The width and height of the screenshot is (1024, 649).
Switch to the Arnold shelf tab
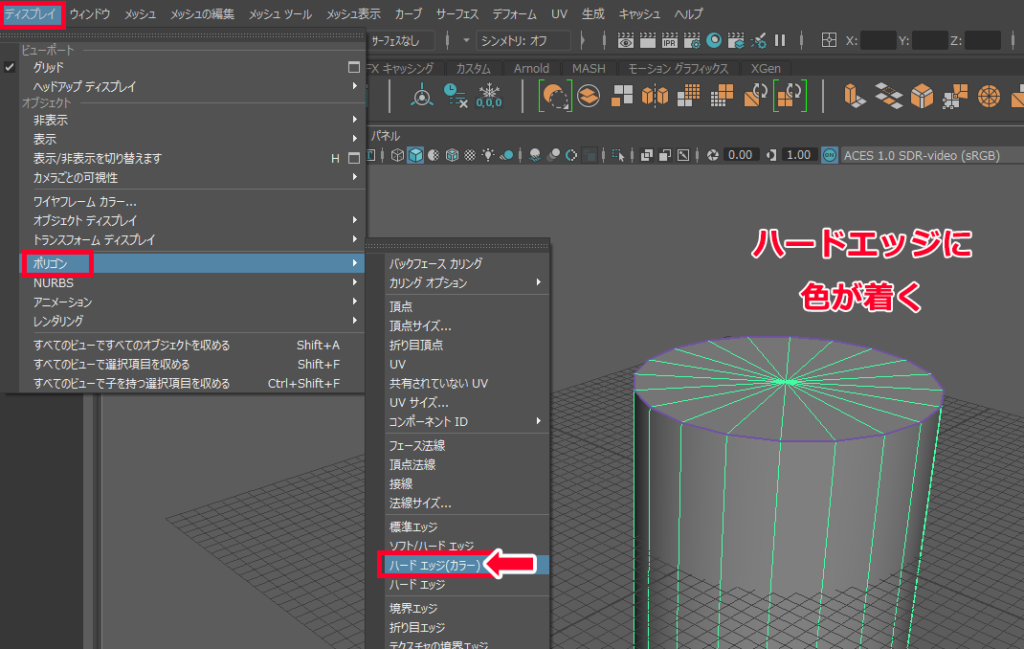tap(531, 69)
